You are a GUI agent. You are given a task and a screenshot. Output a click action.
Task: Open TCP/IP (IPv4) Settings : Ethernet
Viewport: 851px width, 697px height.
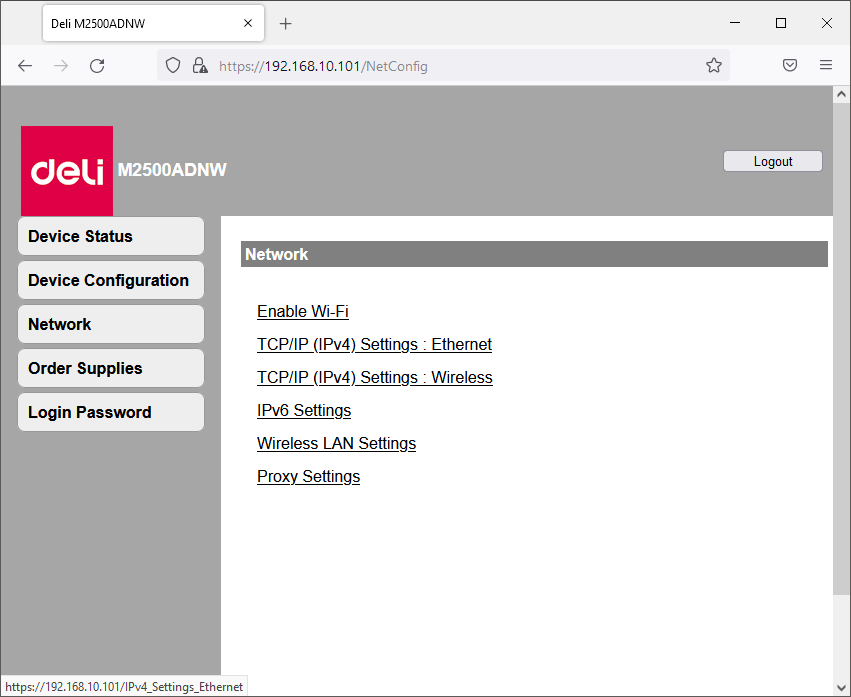374,345
